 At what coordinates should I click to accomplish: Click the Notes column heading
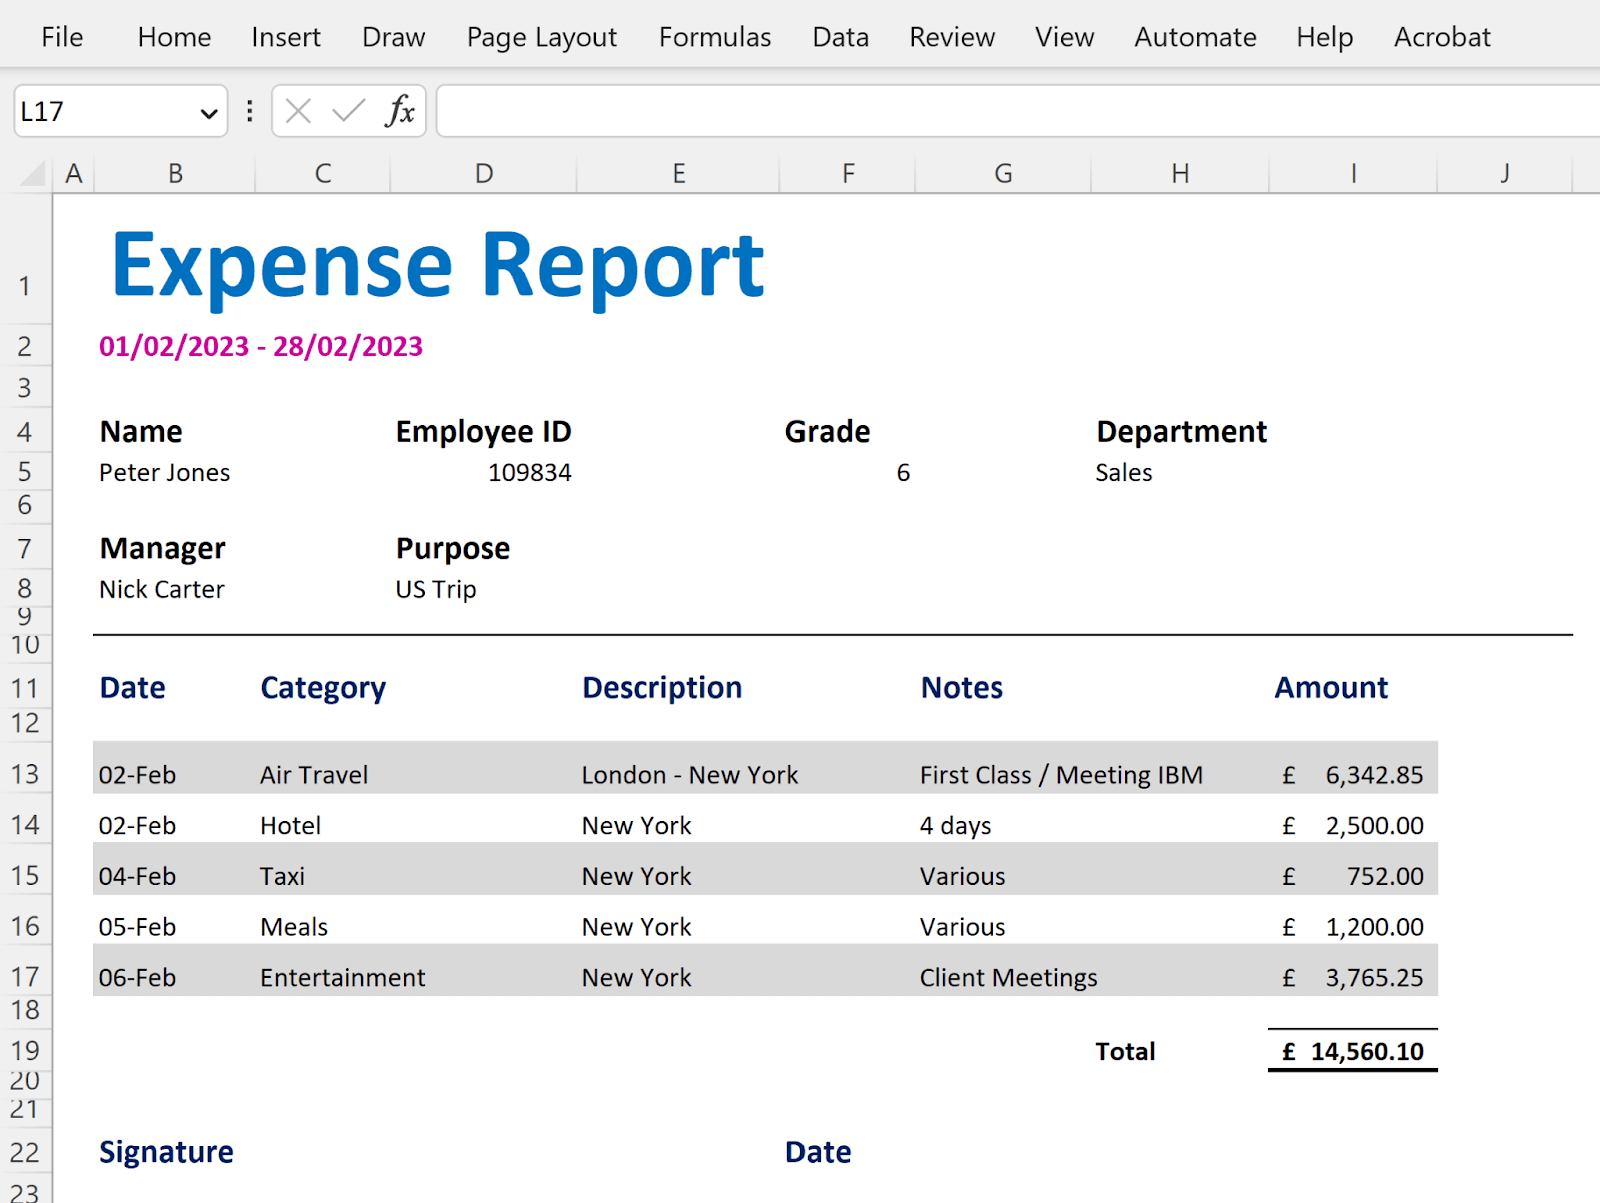[962, 688]
